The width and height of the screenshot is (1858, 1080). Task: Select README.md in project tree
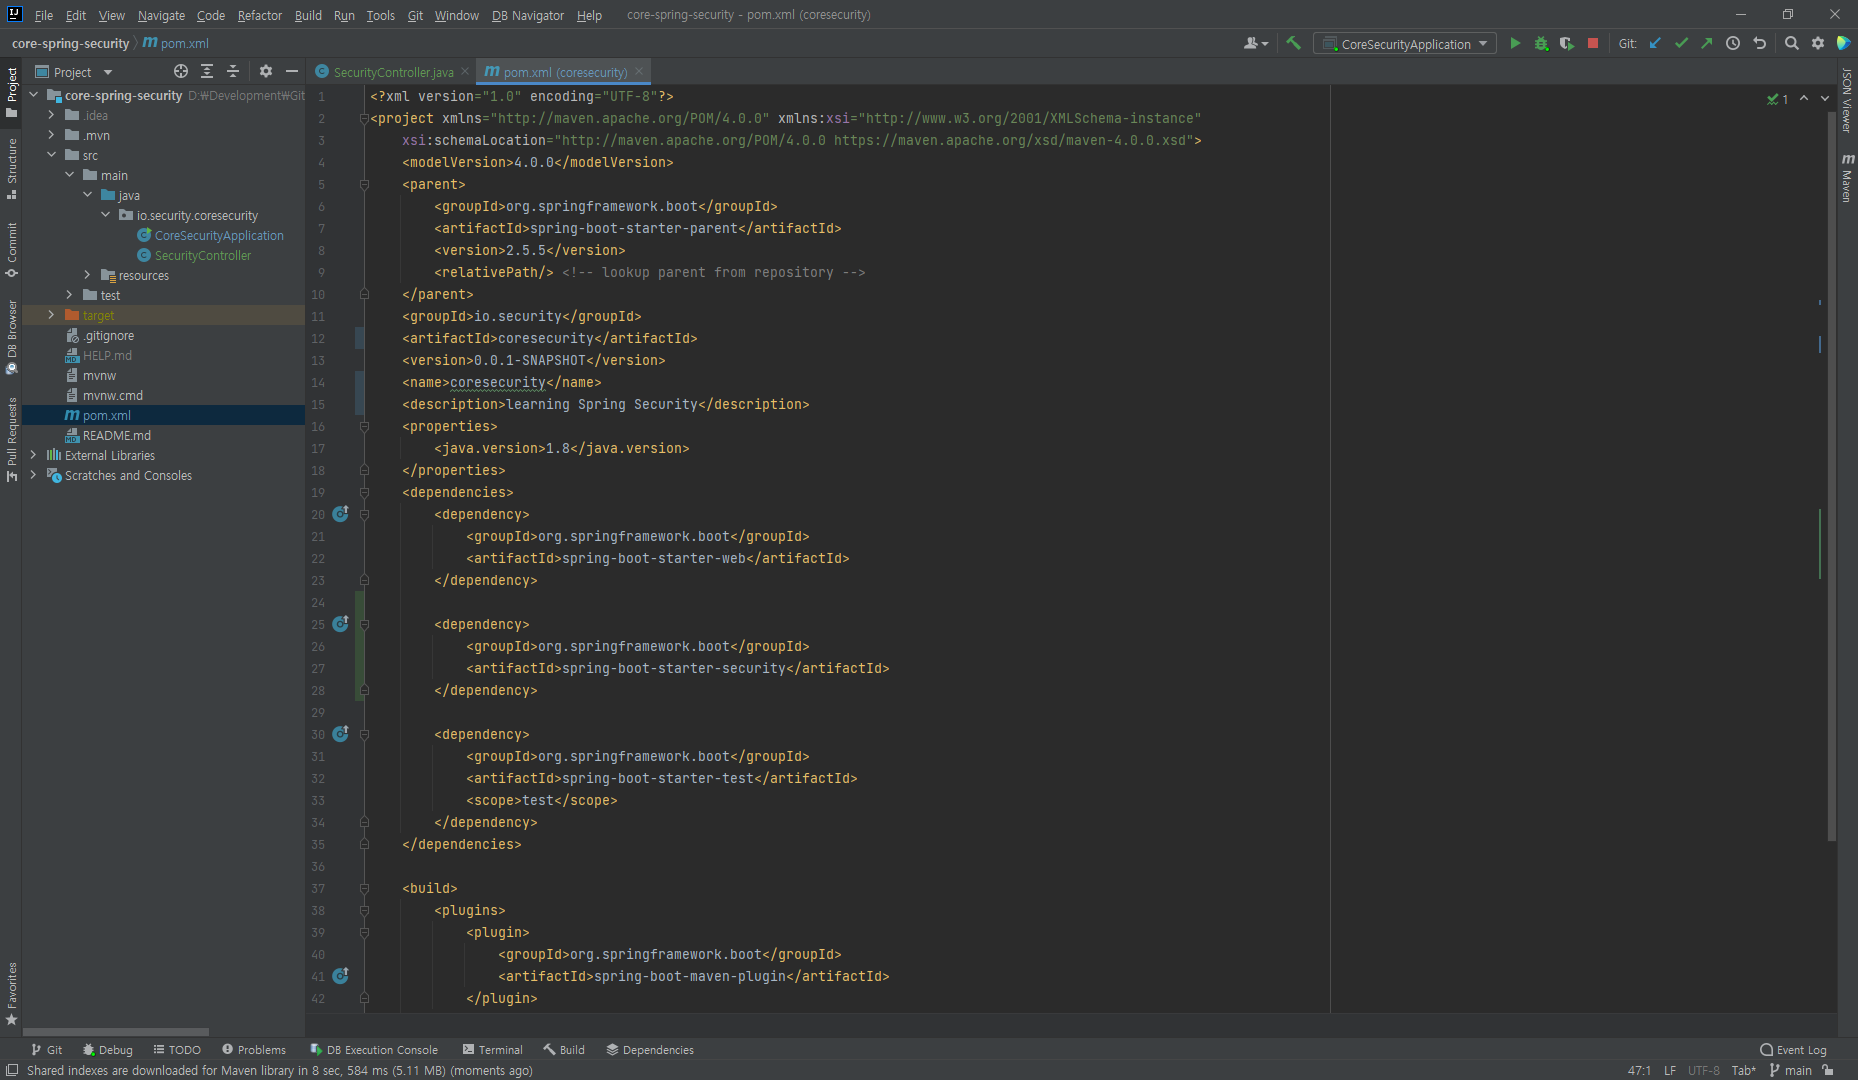tap(117, 435)
